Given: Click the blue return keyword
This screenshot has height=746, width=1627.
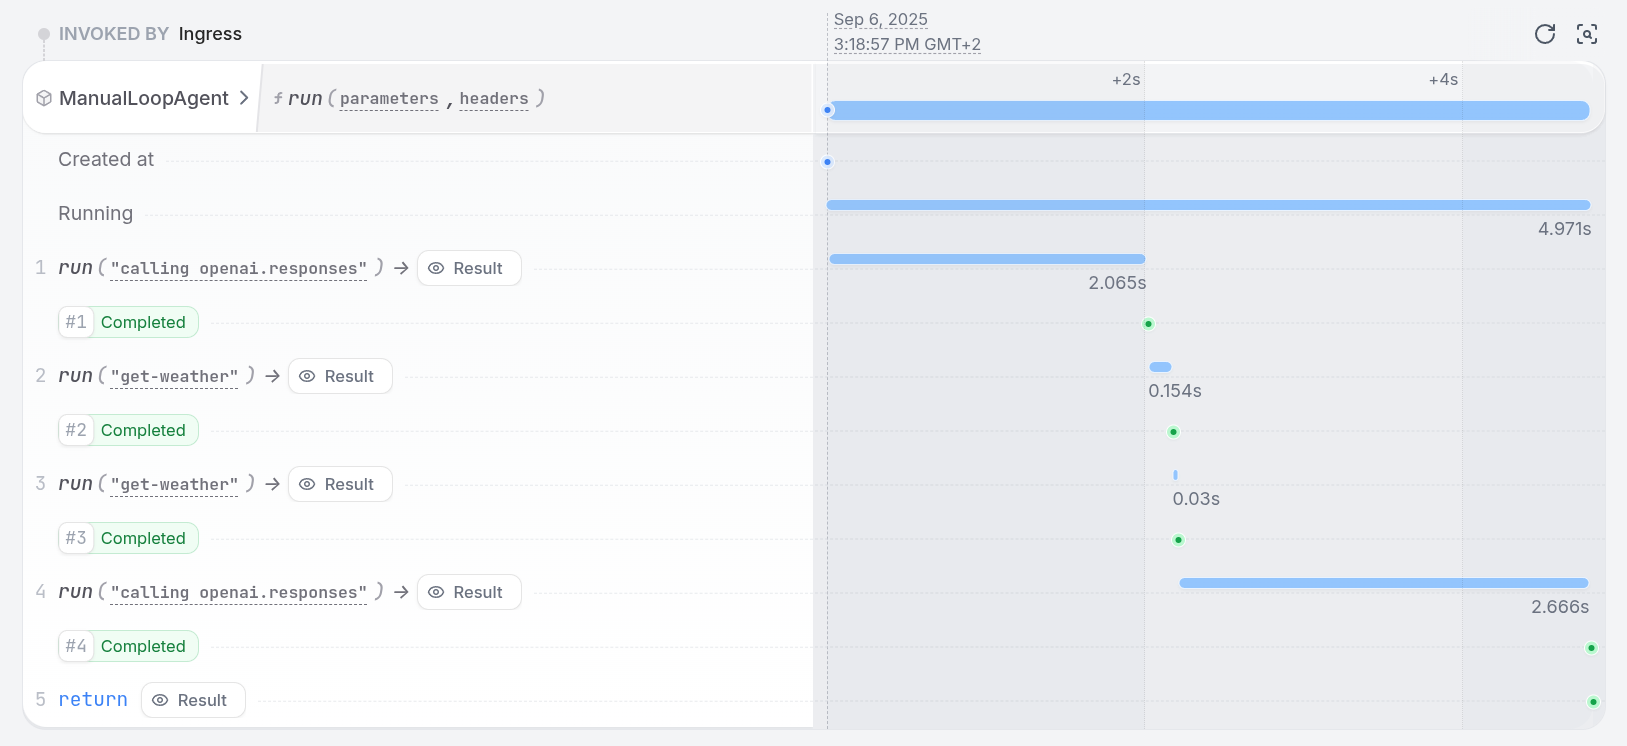Looking at the screenshot, I should pyautogui.click(x=93, y=700).
